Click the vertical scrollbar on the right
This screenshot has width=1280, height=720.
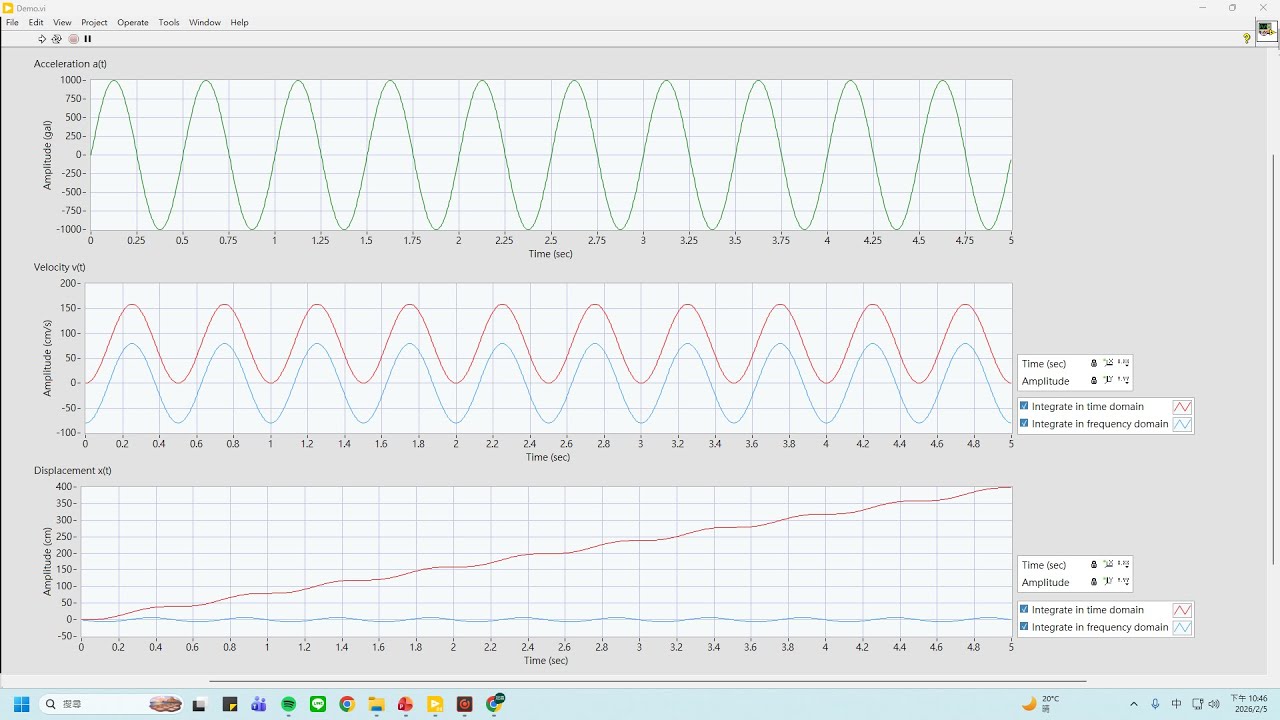coord(1273,360)
